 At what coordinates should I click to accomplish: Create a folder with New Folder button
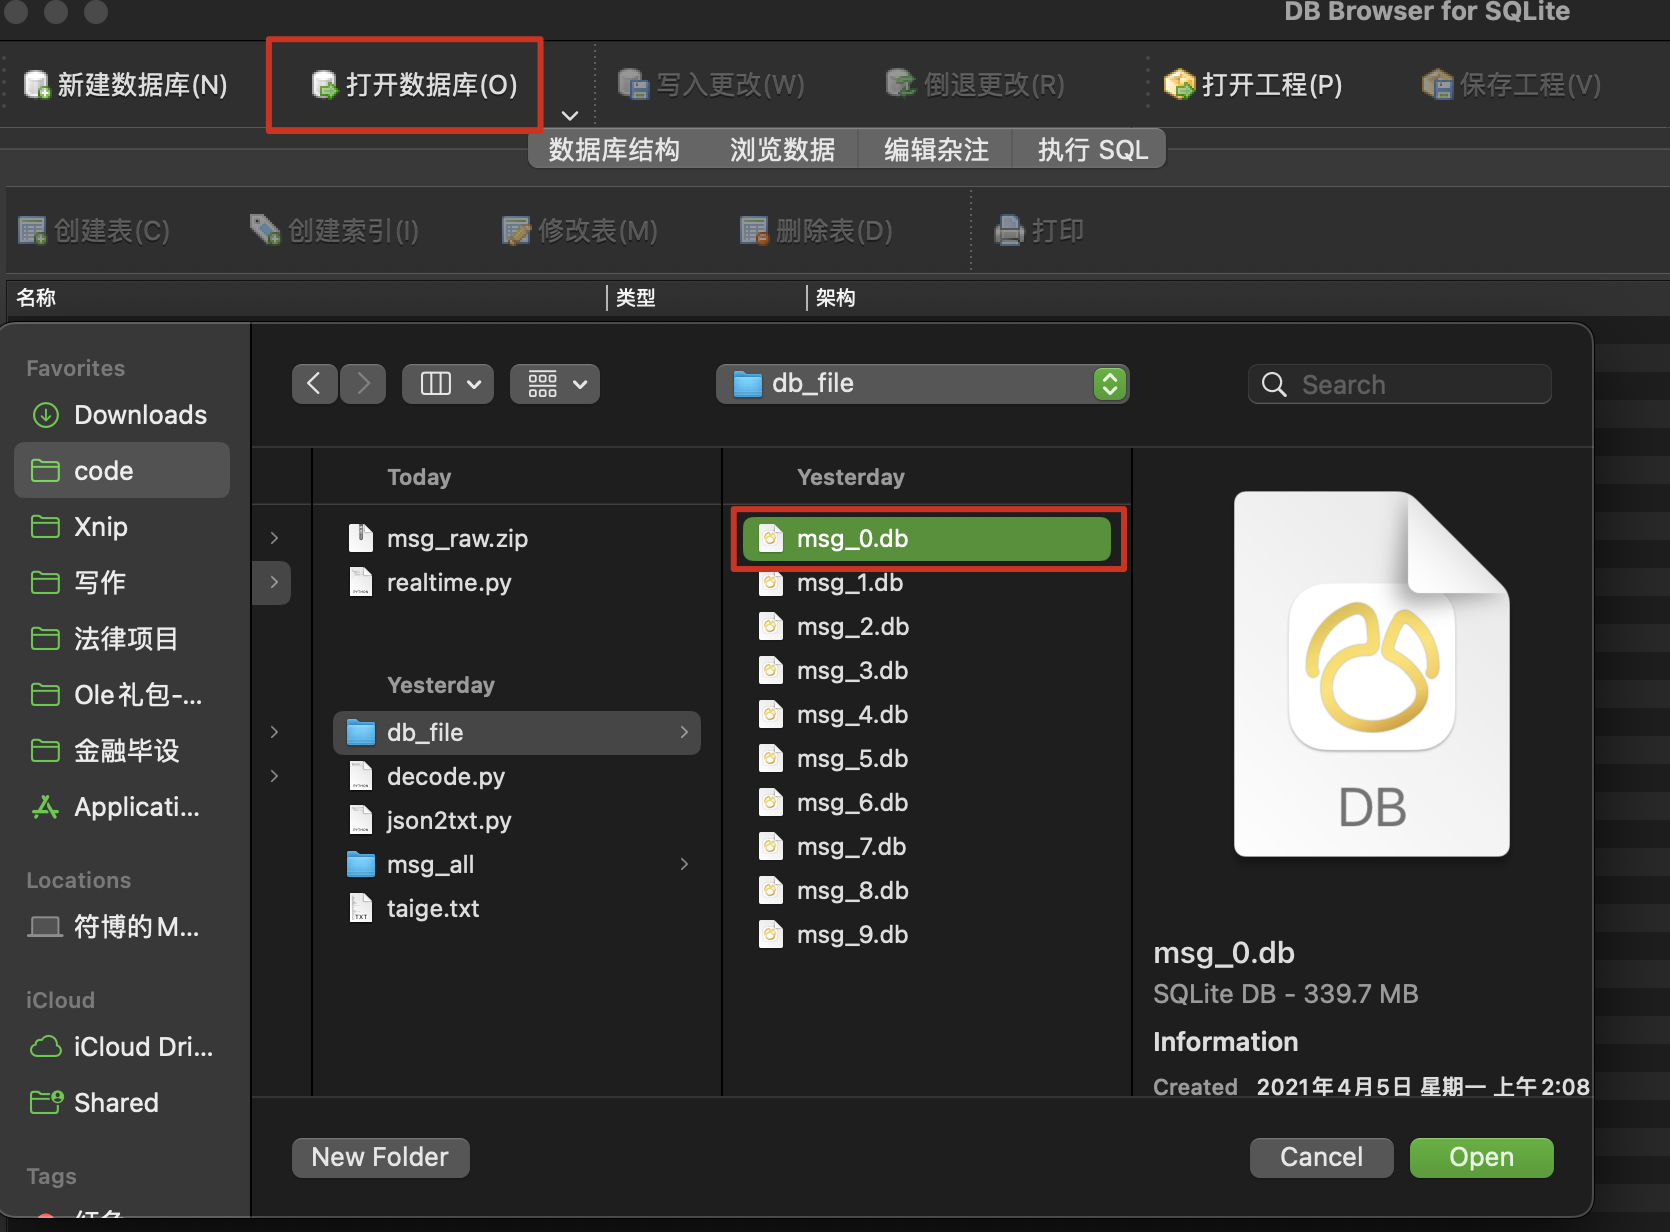380,1157
